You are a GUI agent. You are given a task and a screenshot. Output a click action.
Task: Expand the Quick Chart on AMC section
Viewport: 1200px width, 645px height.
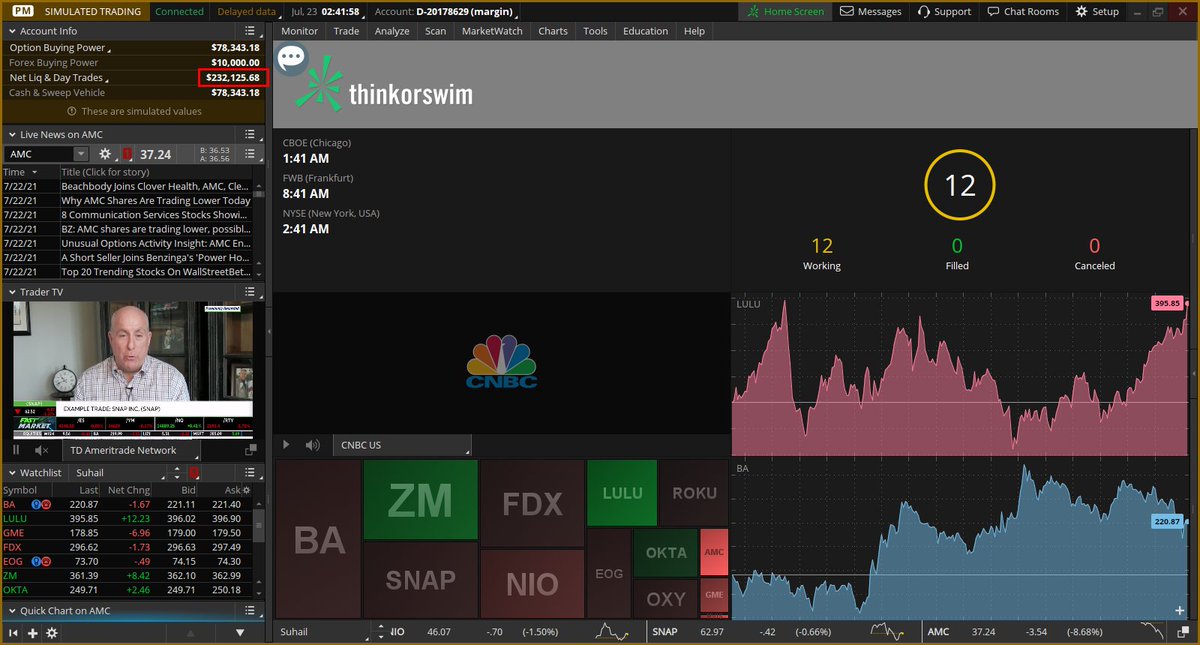click(10, 610)
